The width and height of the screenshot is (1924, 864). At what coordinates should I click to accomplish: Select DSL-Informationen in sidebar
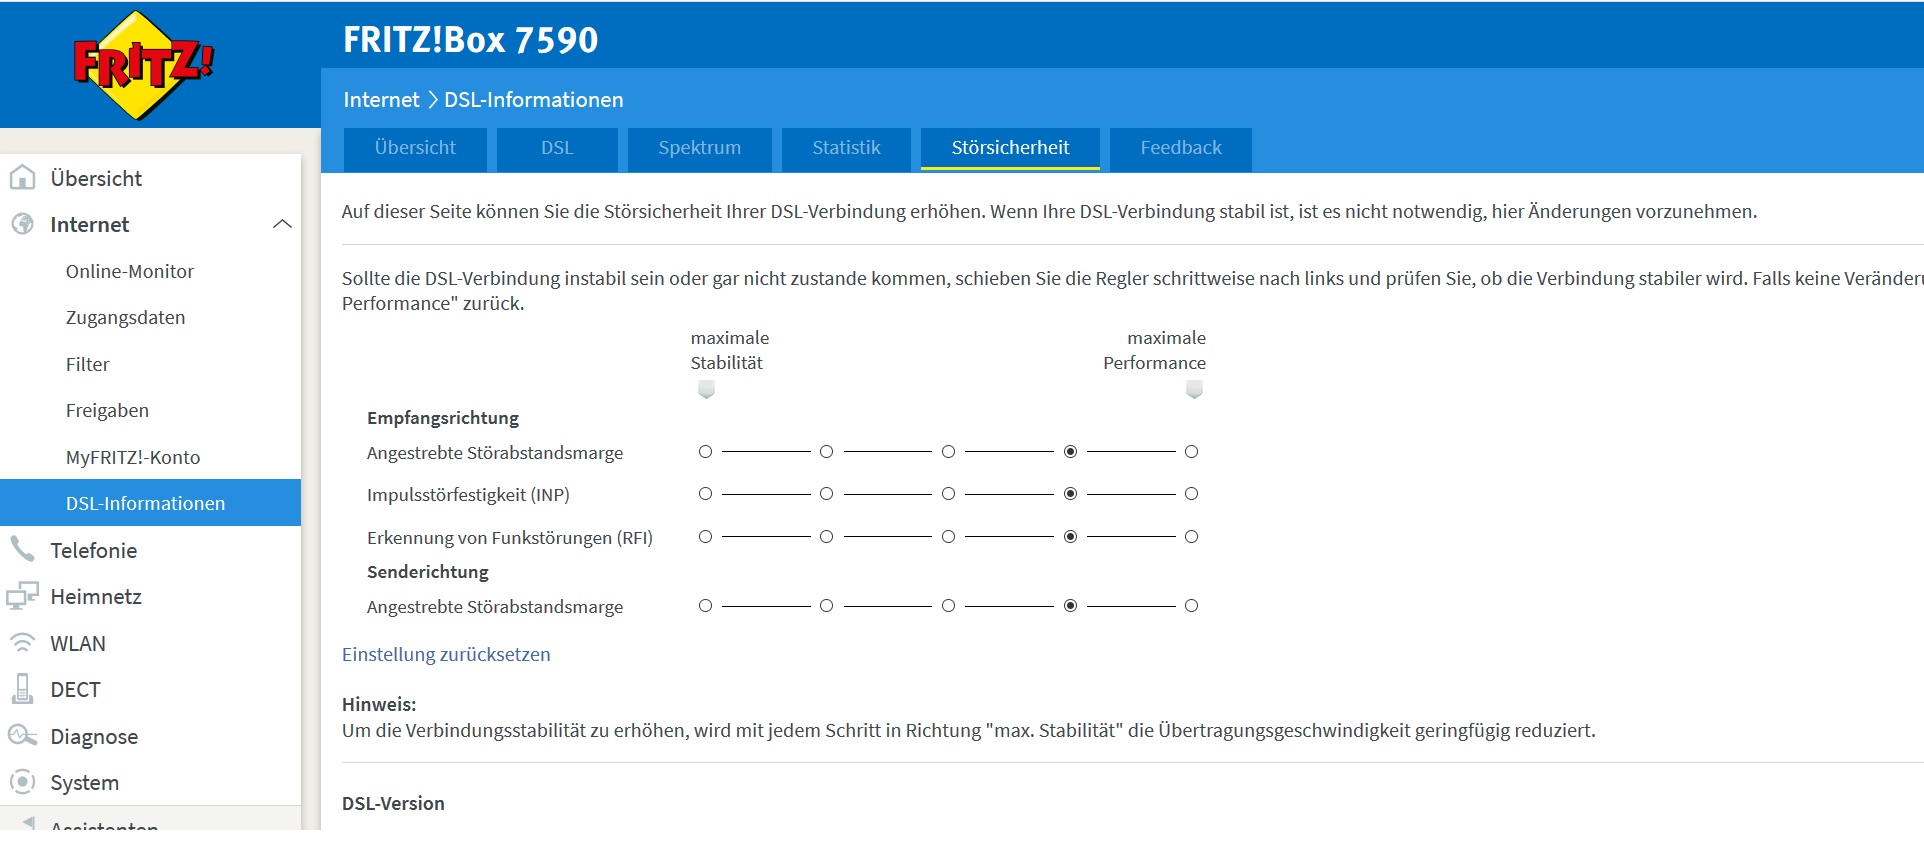click(150, 503)
